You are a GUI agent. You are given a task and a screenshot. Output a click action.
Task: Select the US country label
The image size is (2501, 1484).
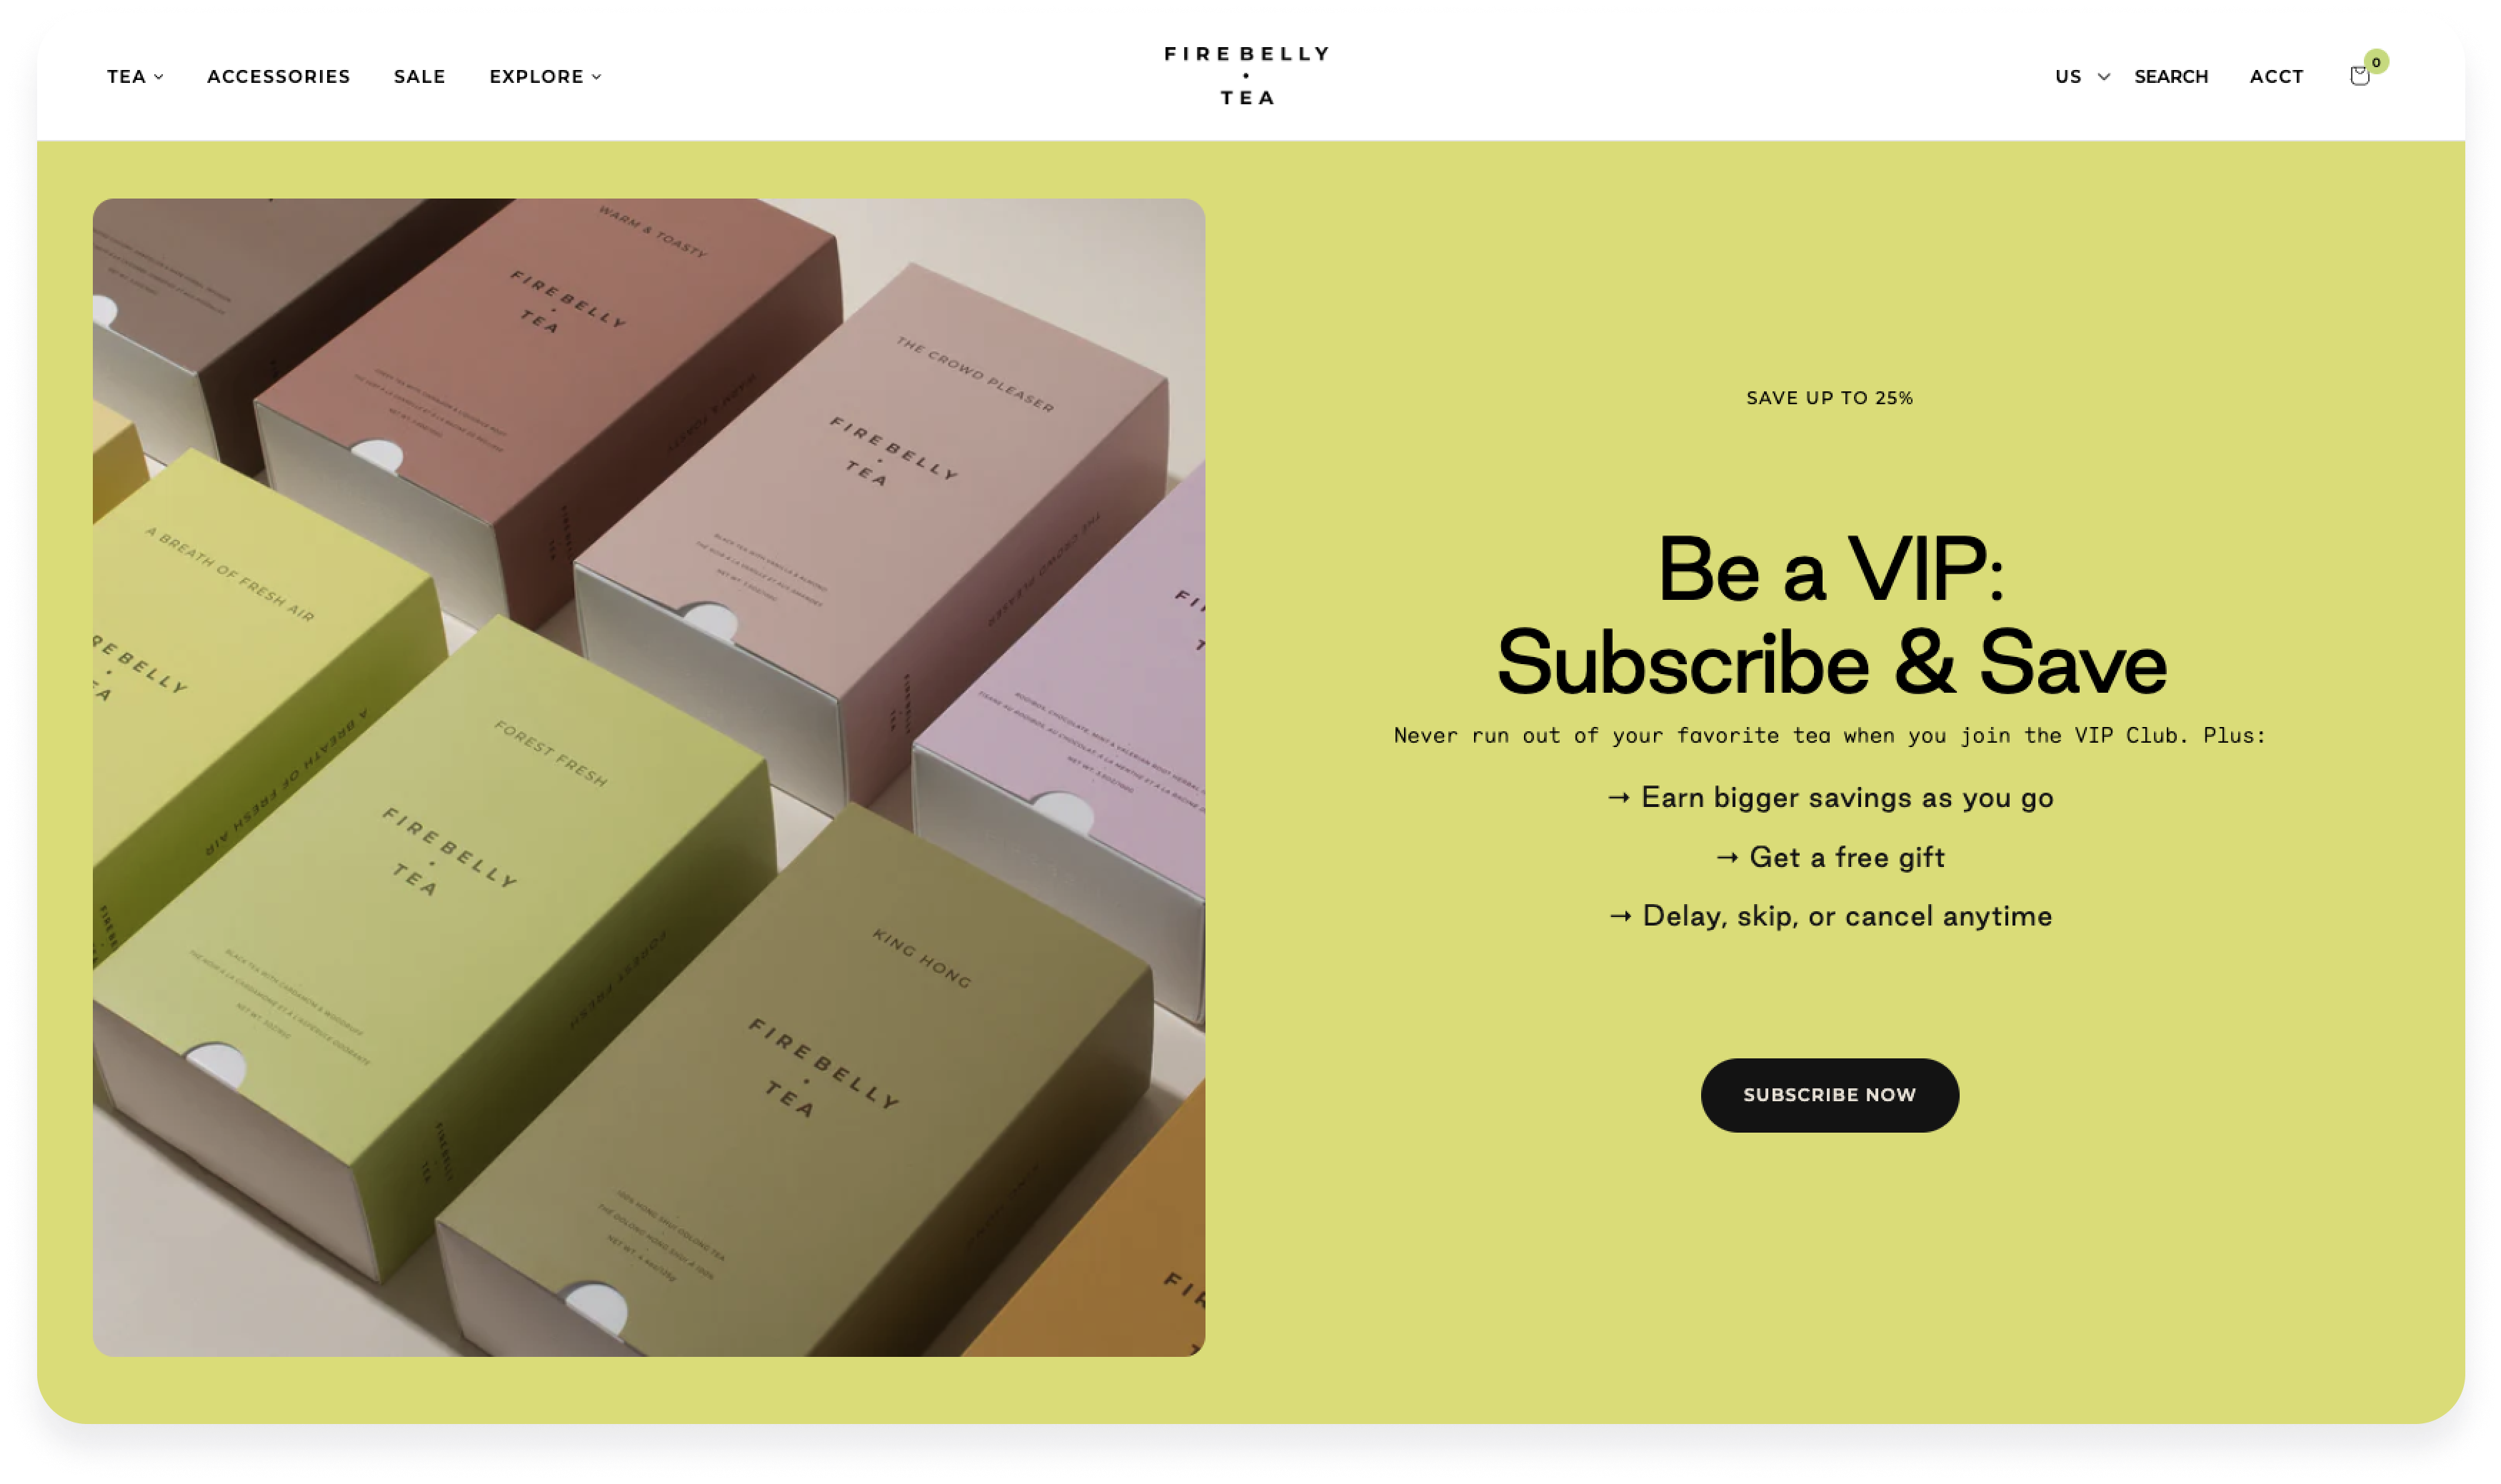click(2068, 77)
